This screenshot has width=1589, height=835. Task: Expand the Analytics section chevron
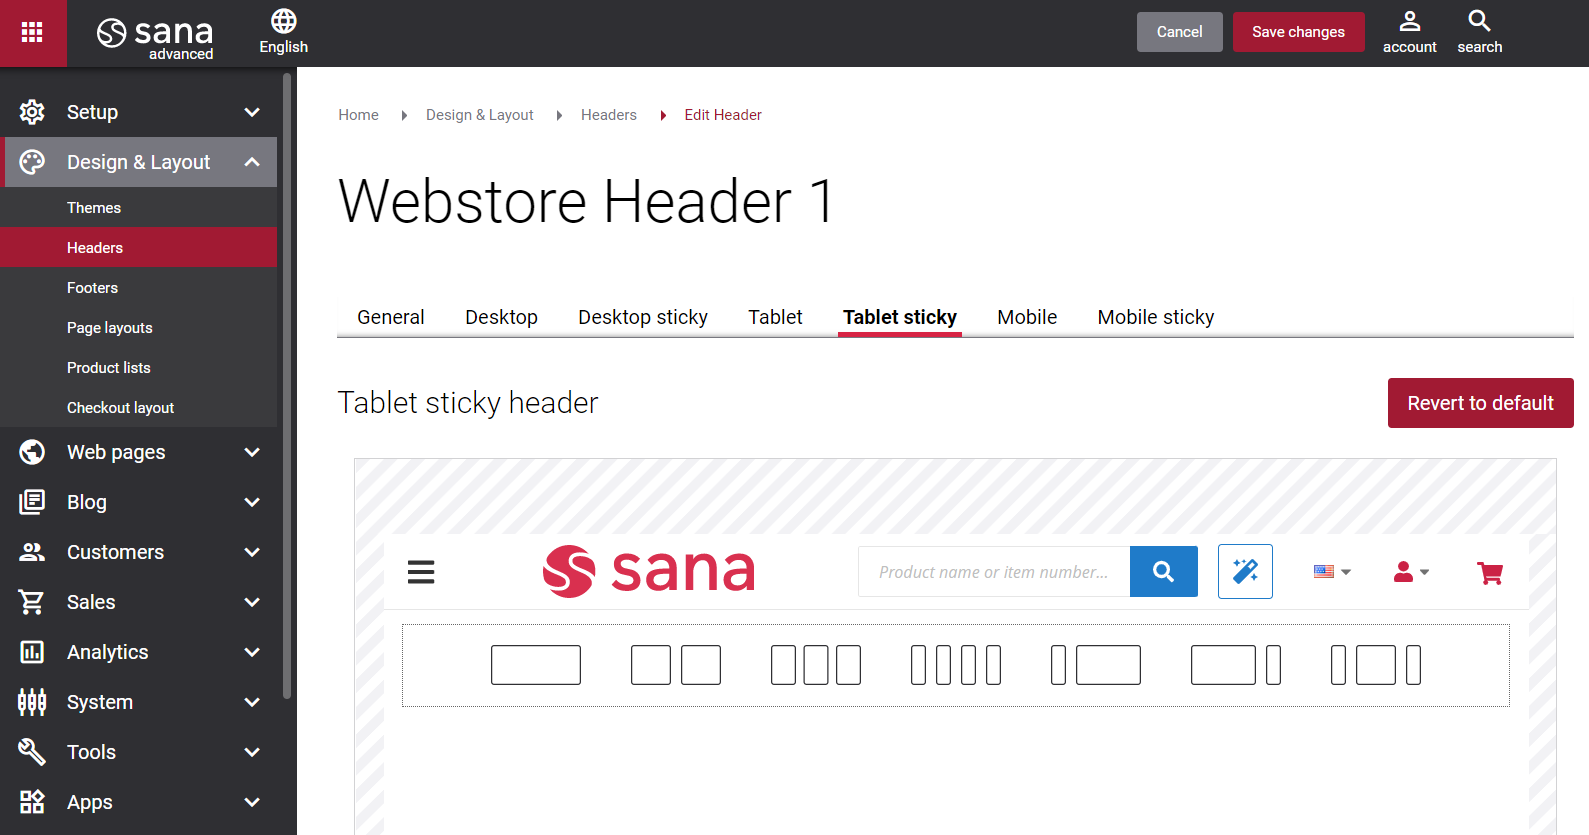click(252, 652)
